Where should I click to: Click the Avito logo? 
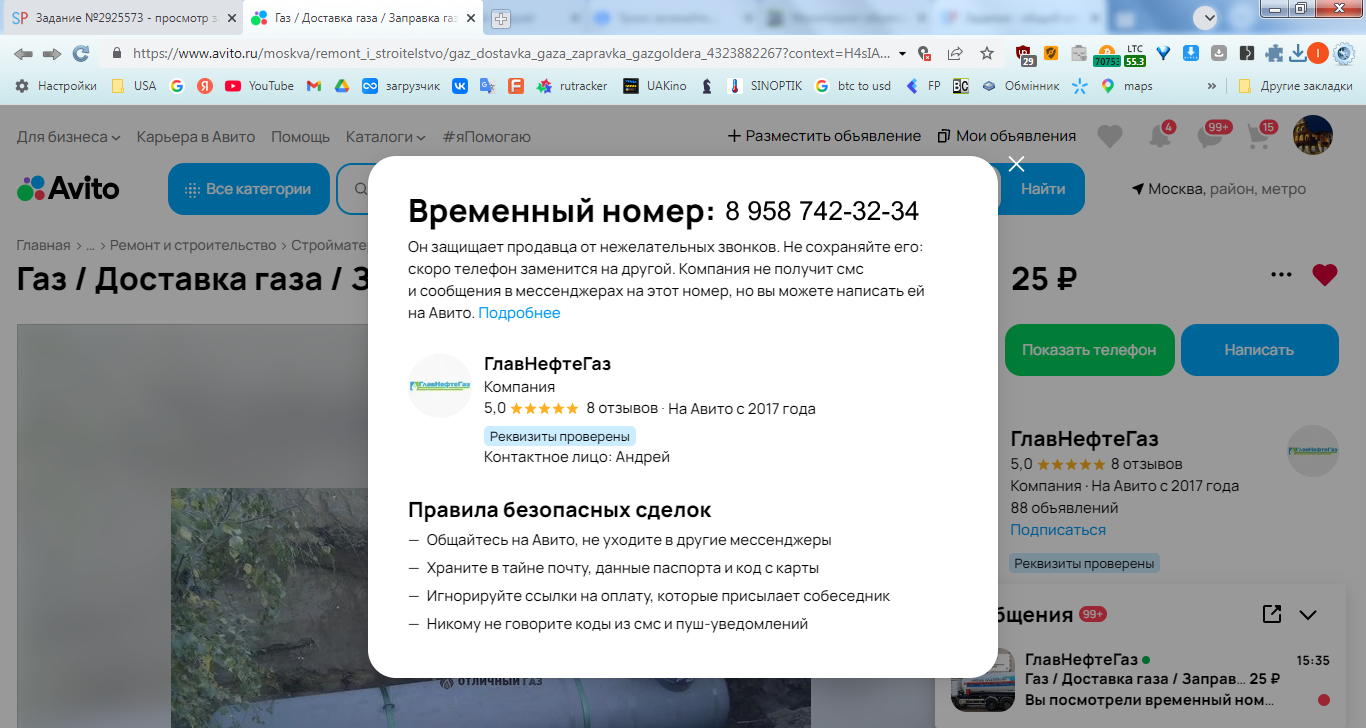[68, 188]
